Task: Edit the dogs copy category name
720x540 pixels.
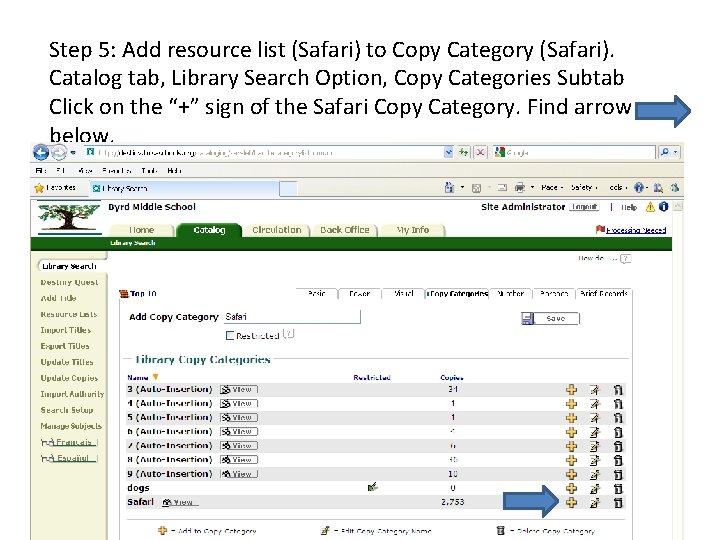Action: click(595, 488)
